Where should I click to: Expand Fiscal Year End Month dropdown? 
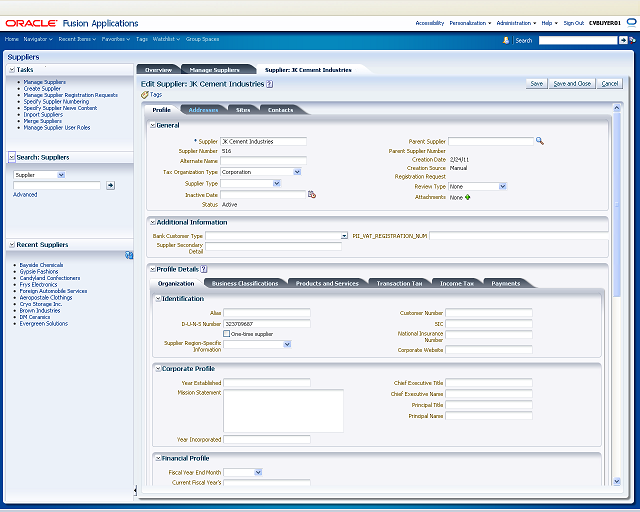(x=258, y=472)
